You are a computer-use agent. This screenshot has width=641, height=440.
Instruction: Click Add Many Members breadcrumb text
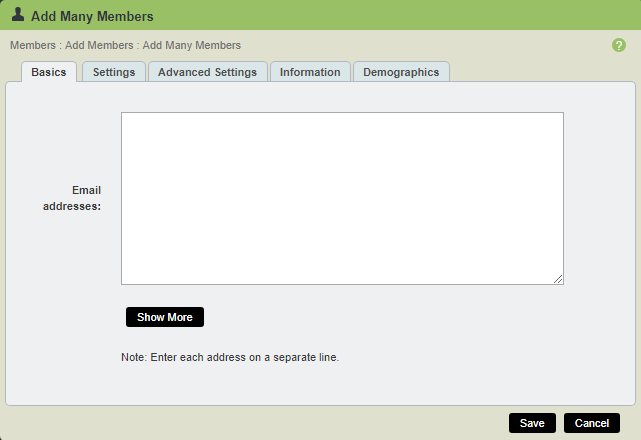point(192,45)
